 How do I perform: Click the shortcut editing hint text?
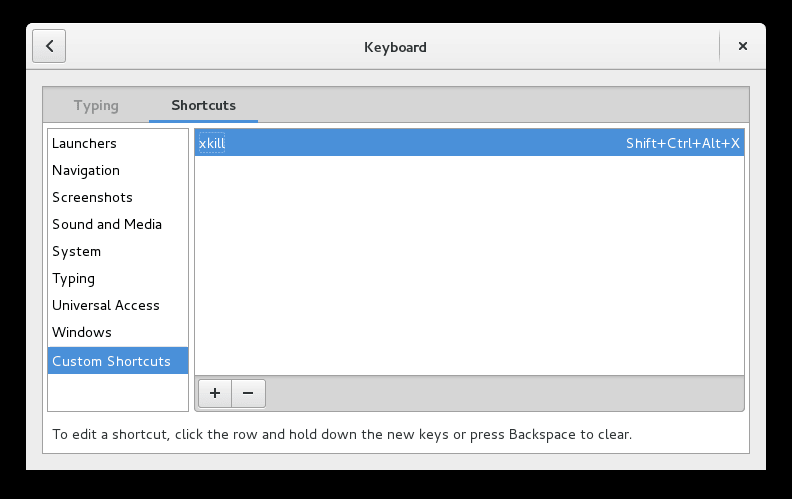pos(342,435)
